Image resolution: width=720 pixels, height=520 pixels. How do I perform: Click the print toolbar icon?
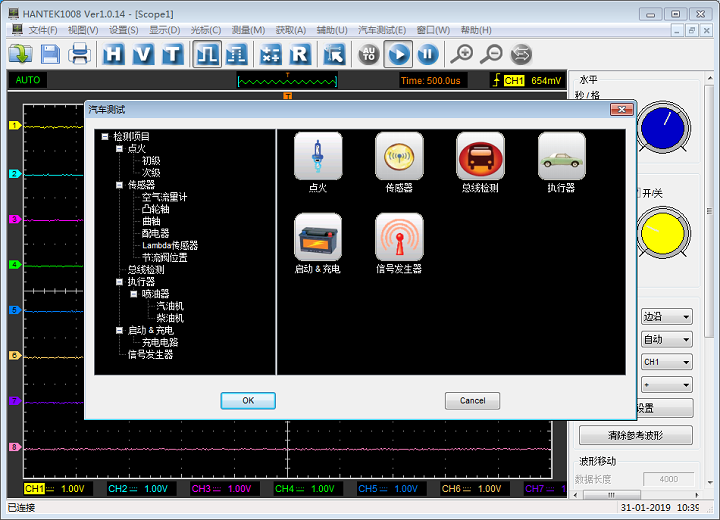[80, 54]
